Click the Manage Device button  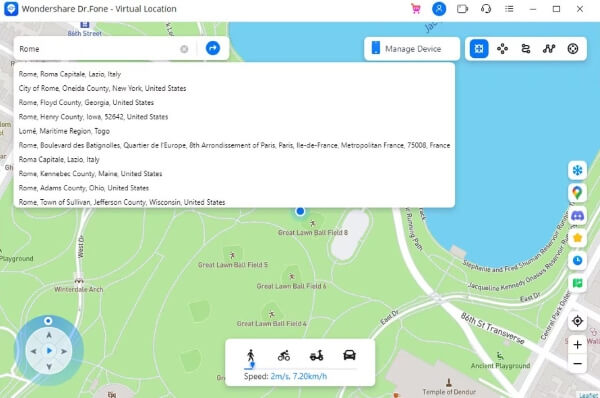coord(412,49)
